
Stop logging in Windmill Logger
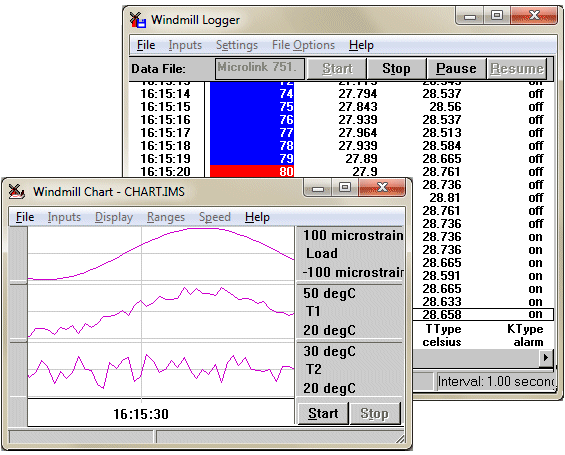point(396,68)
